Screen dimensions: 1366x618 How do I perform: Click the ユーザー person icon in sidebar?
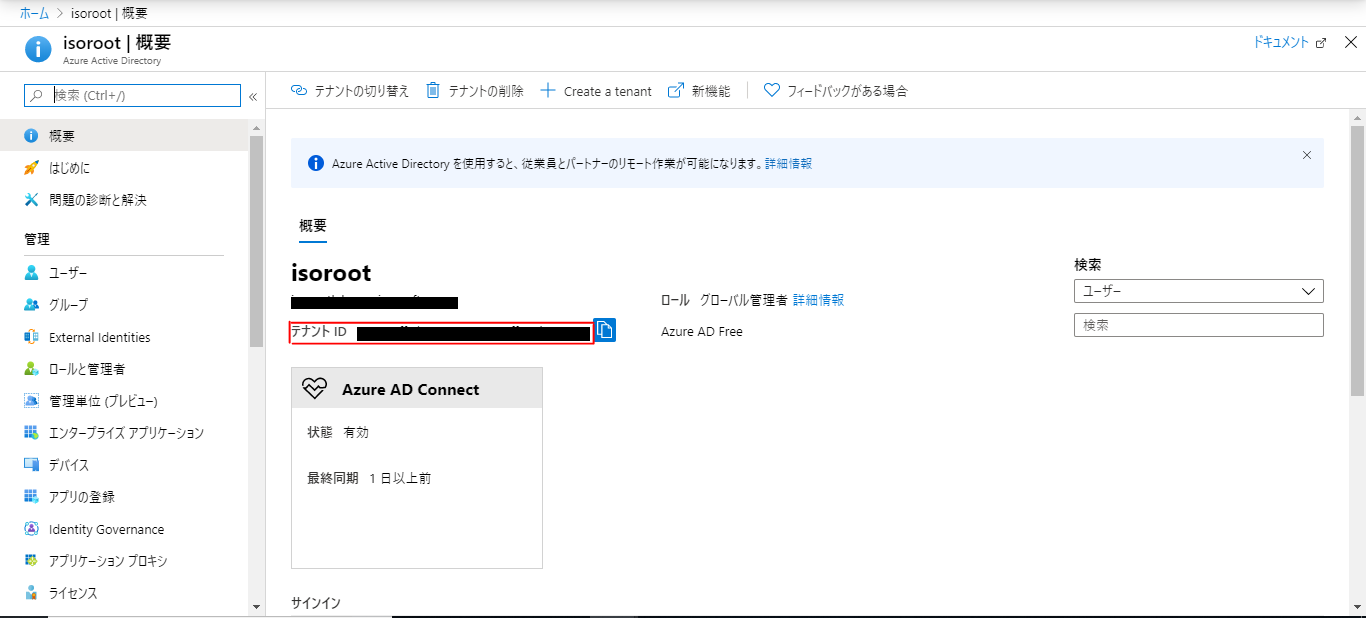(x=31, y=273)
